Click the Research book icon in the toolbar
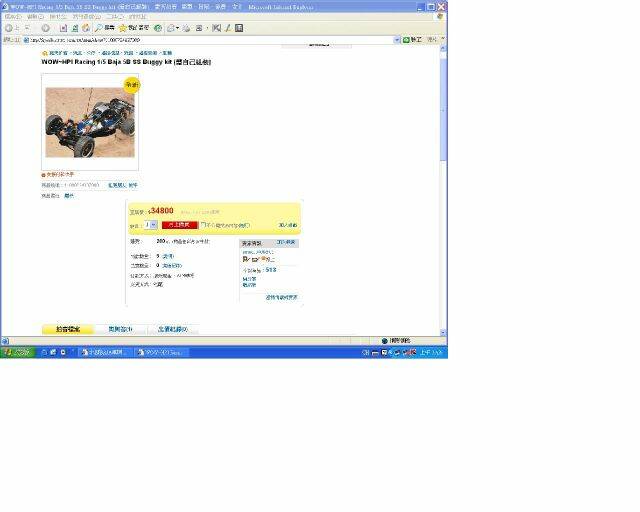640x512 pixels. coord(216,28)
